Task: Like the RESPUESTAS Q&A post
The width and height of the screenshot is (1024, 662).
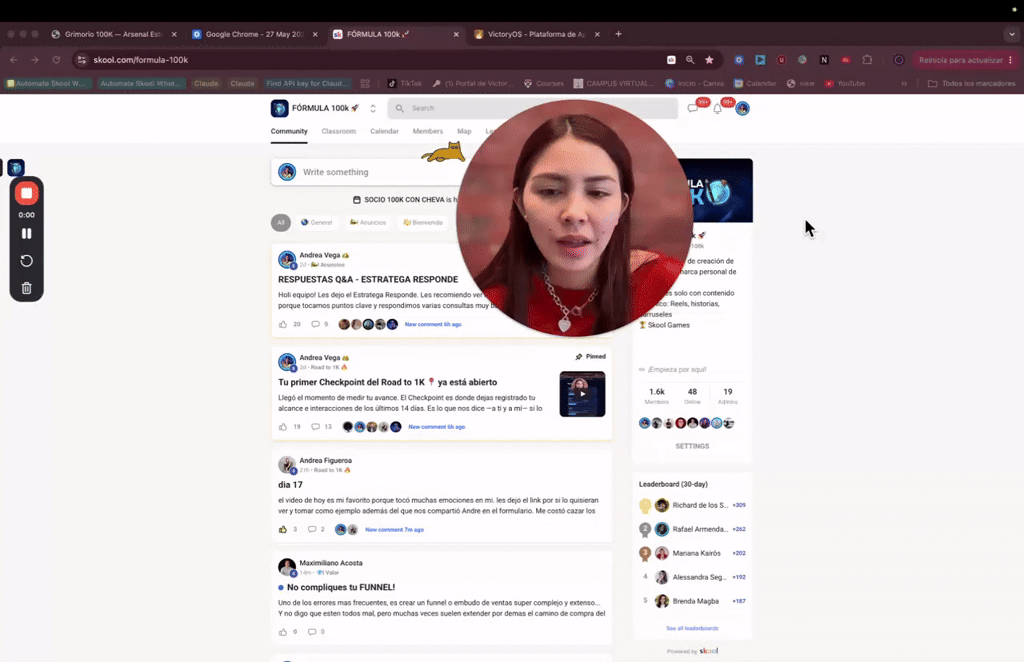Action: (283, 324)
